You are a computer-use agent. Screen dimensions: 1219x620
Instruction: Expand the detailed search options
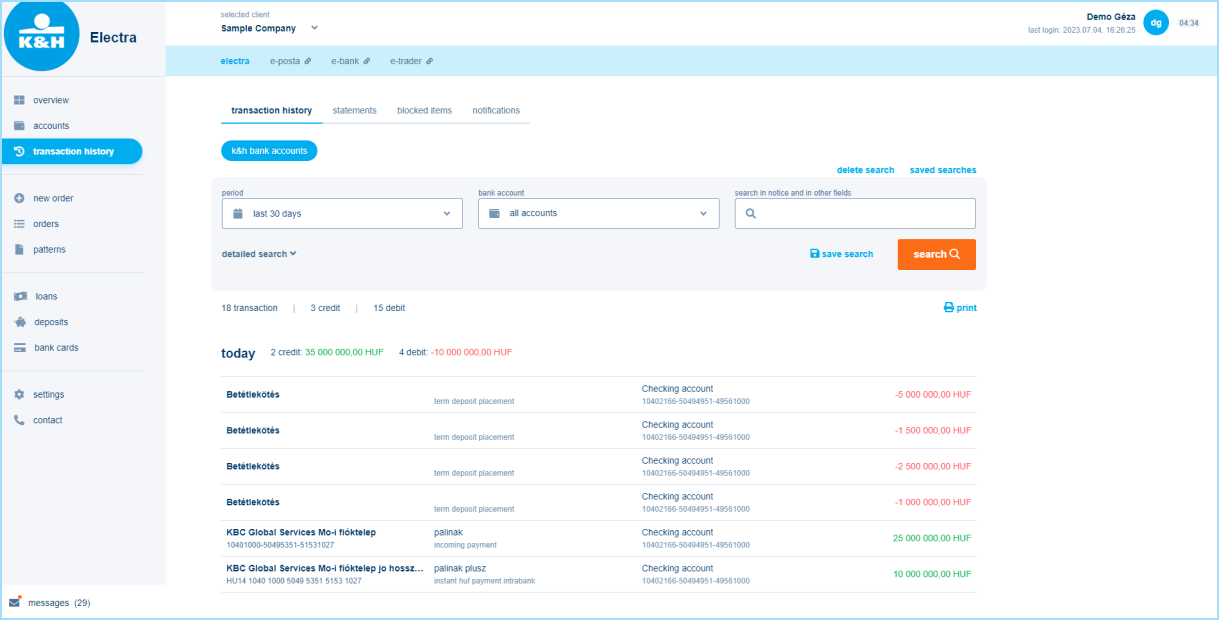click(259, 254)
